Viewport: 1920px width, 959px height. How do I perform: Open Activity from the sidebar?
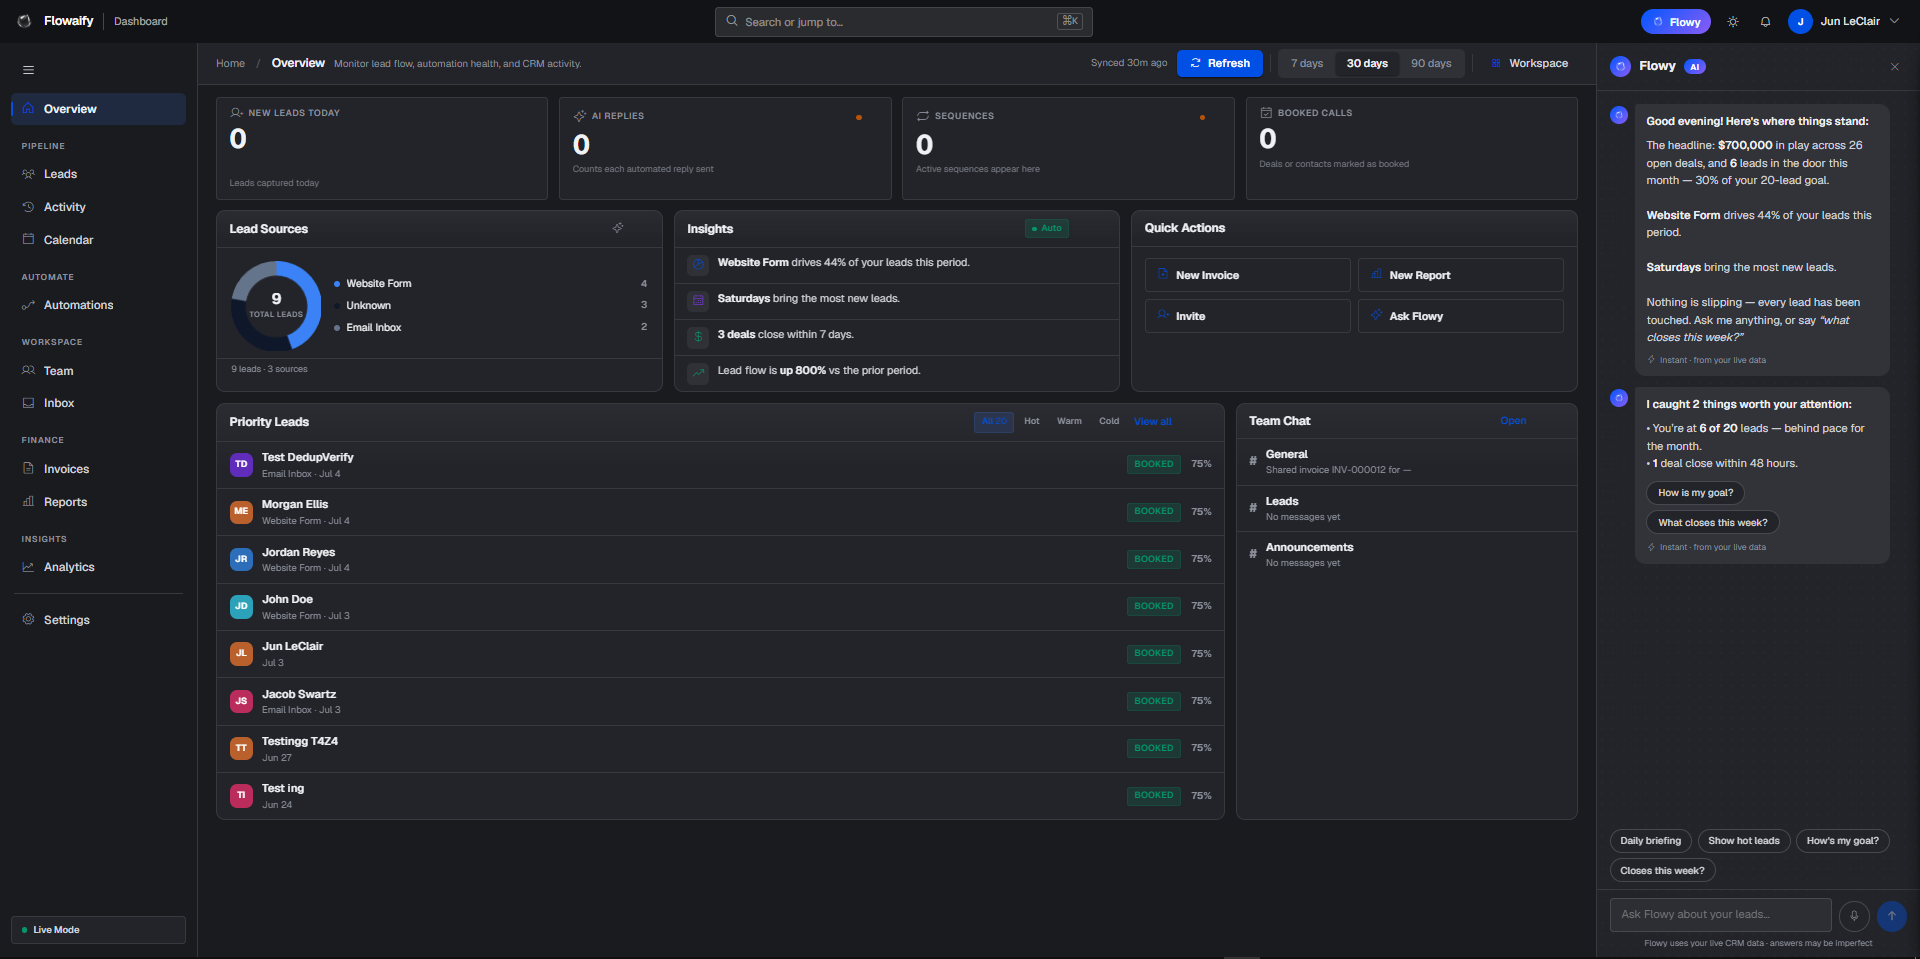point(98,207)
